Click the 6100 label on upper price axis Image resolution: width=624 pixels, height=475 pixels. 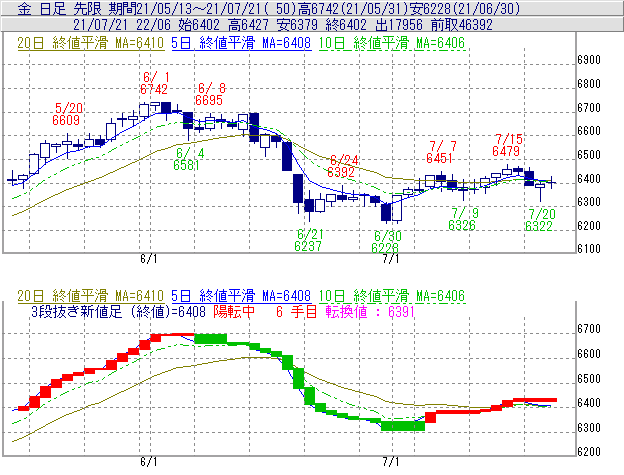589,249
